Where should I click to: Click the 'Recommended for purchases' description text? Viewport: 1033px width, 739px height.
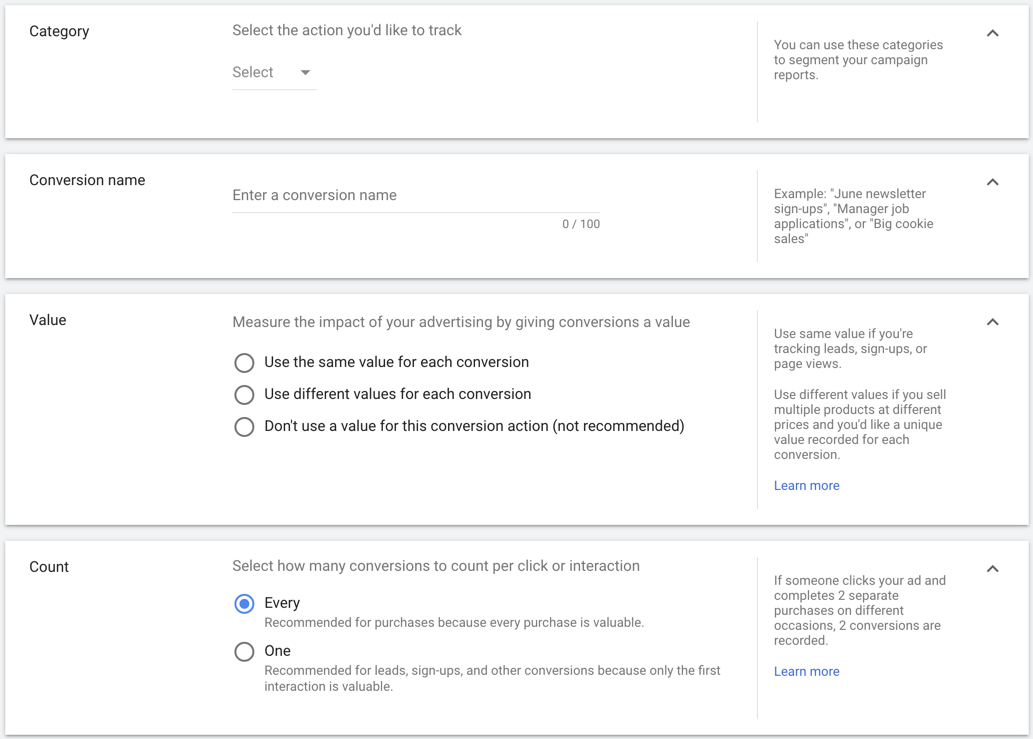(454, 623)
